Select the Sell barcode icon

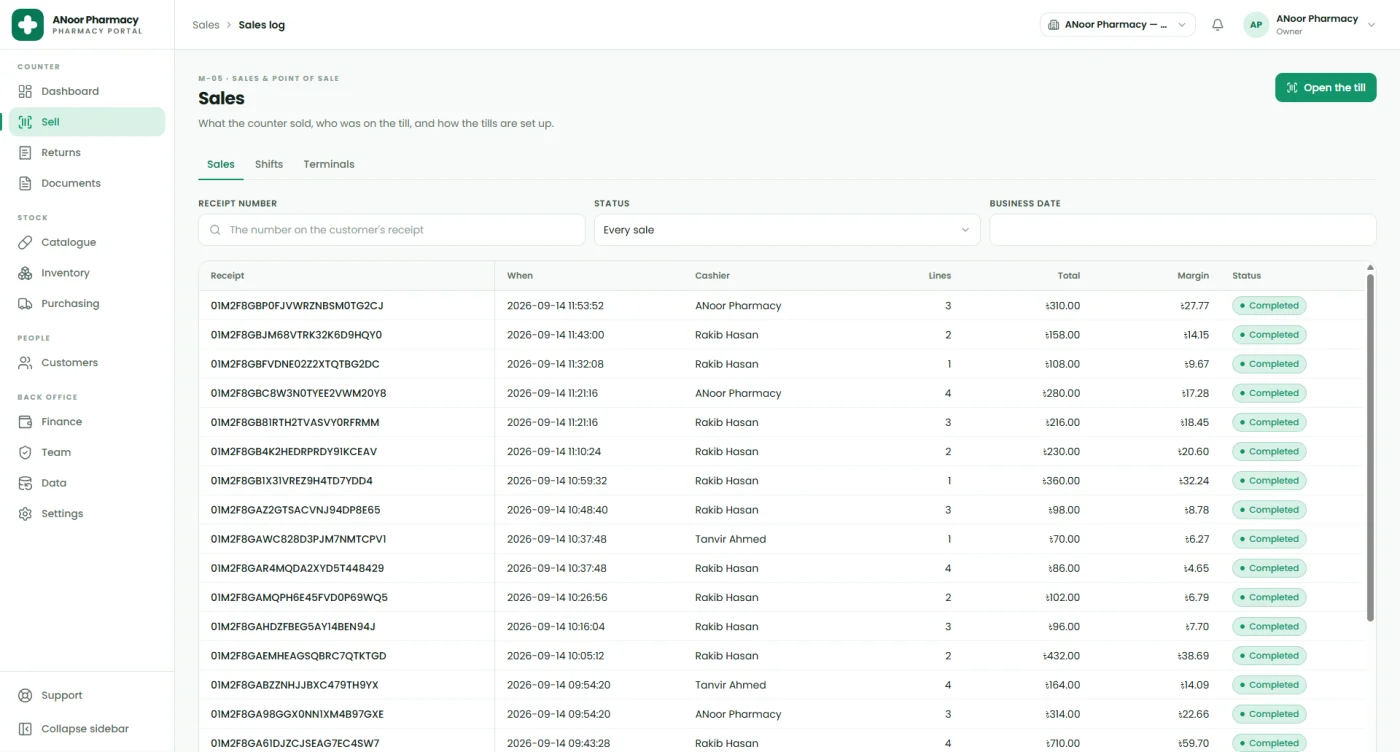click(x=25, y=122)
